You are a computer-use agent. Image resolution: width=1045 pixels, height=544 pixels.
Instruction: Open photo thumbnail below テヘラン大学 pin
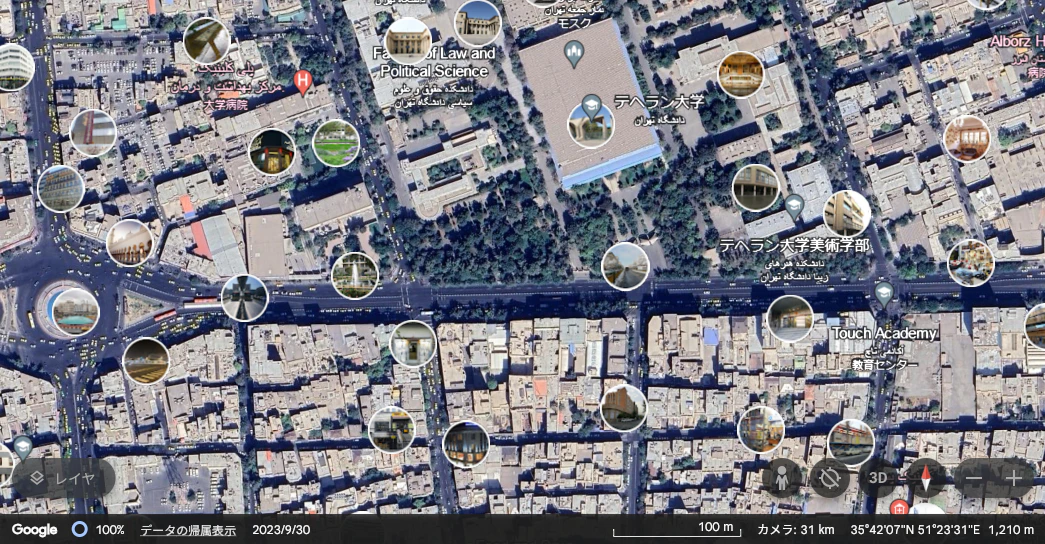tap(591, 125)
